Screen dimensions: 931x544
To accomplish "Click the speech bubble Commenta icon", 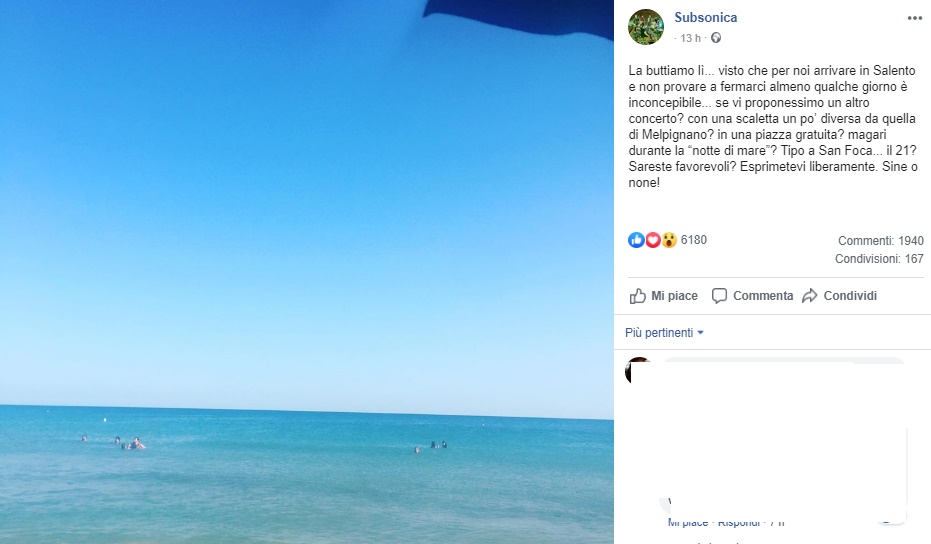I will 719,296.
